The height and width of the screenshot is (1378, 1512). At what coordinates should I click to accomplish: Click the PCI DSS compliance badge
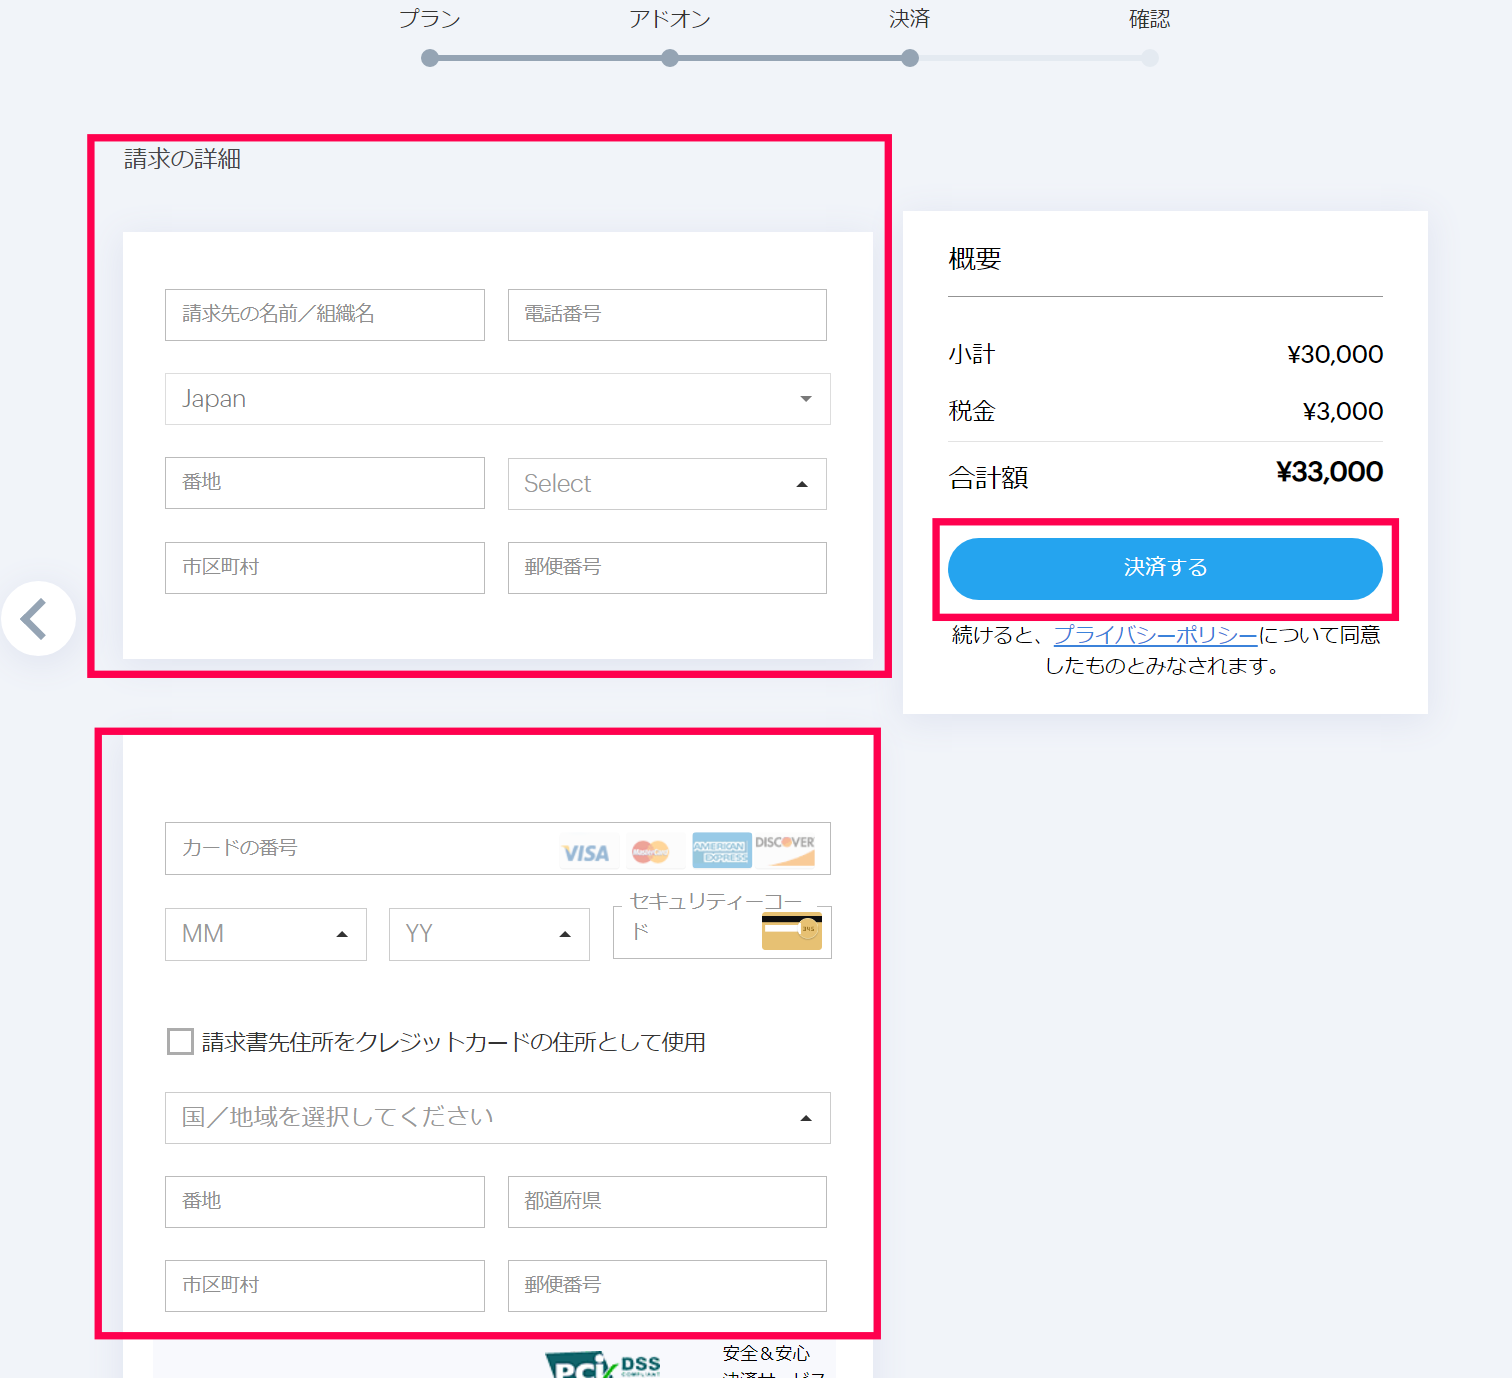pos(603,1365)
